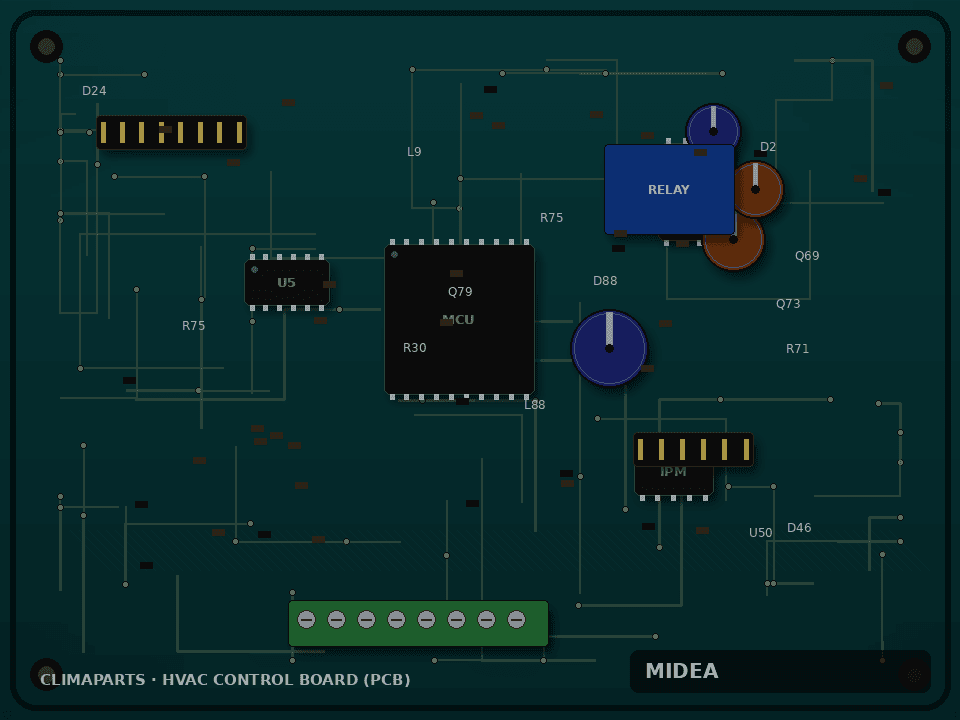Click the Q79 label on the MCU

click(460, 291)
